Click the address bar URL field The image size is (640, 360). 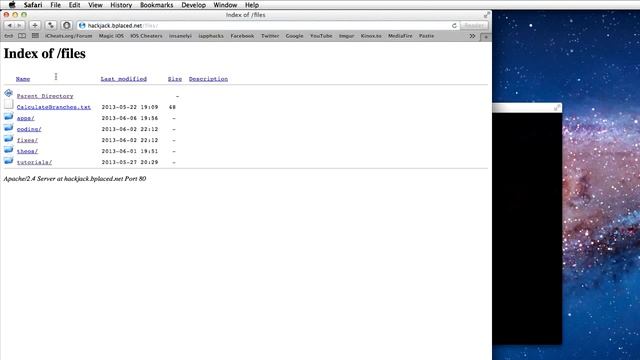(267, 25)
